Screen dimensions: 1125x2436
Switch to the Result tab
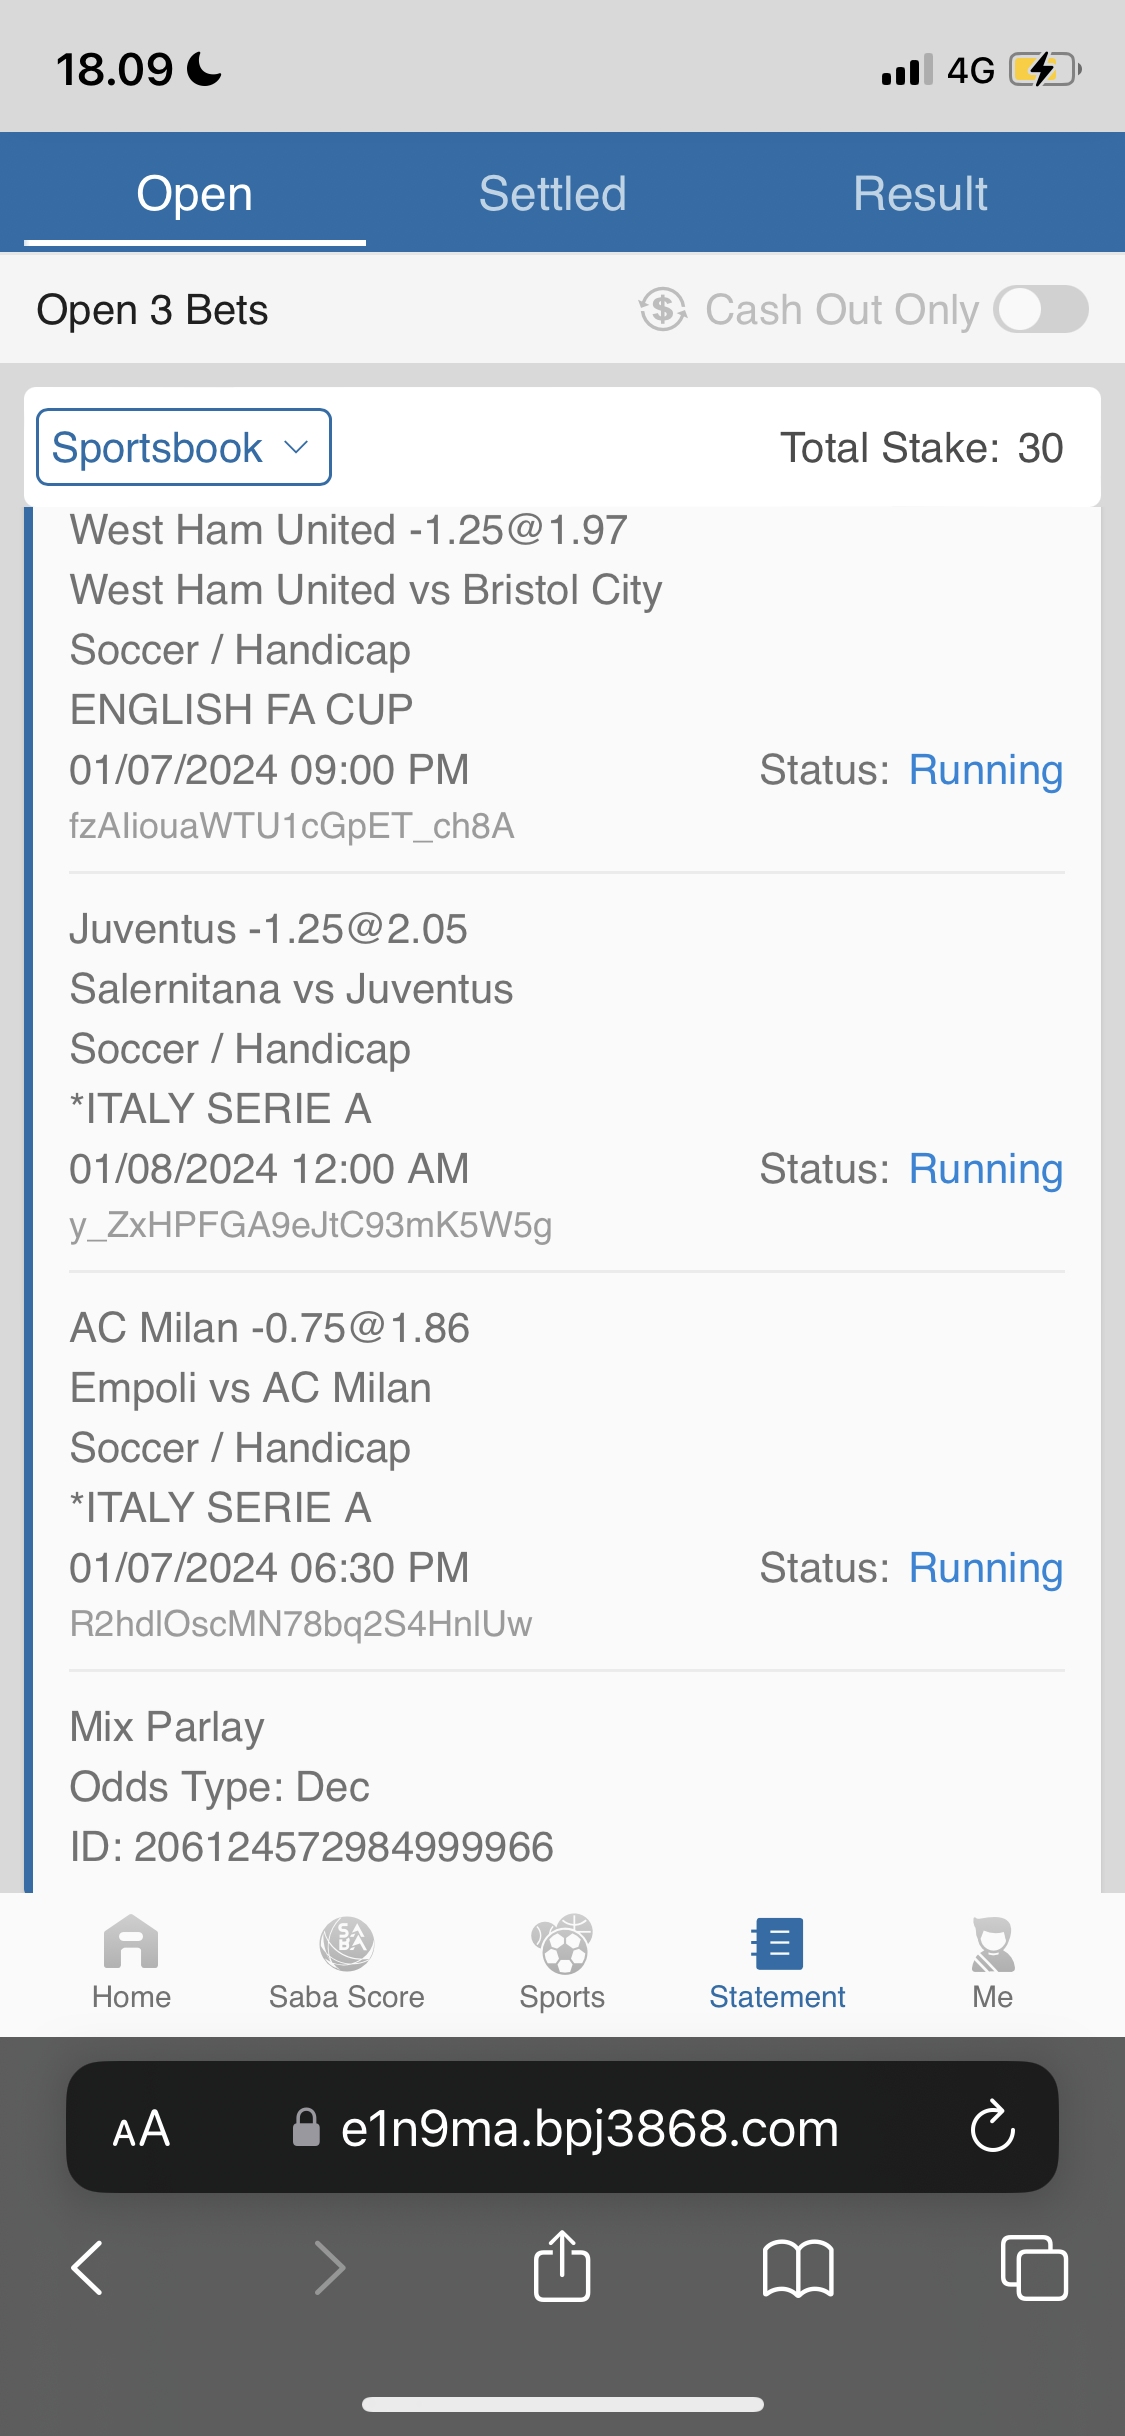(920, 194)
